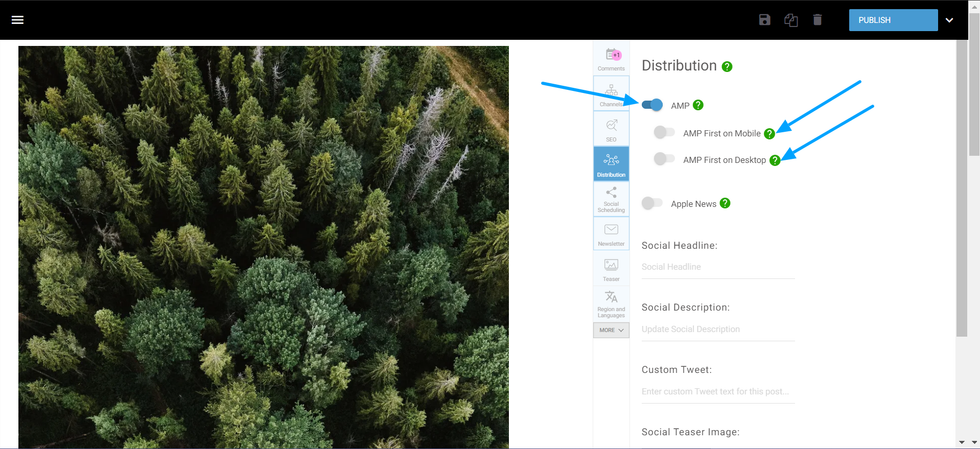Disable the AMP toggle
Screen dimensions: 980x449
click(x=652, y=105)
